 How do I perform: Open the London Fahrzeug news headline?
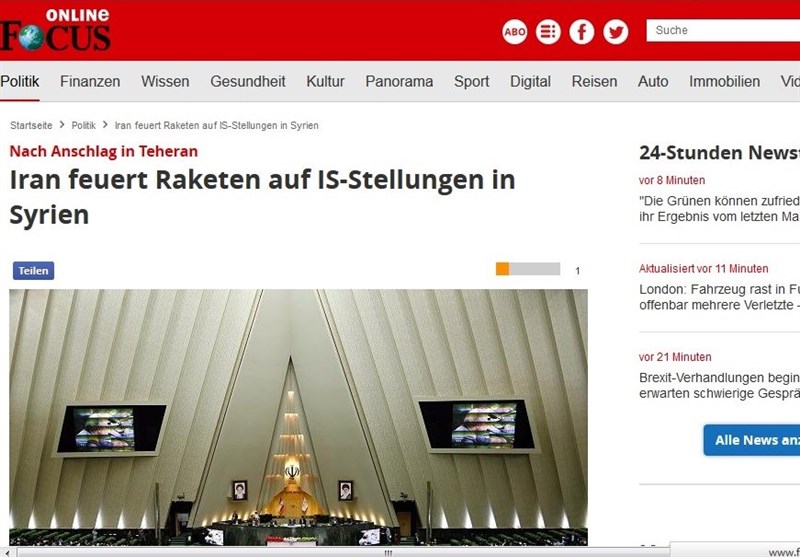tap(719, 297)
